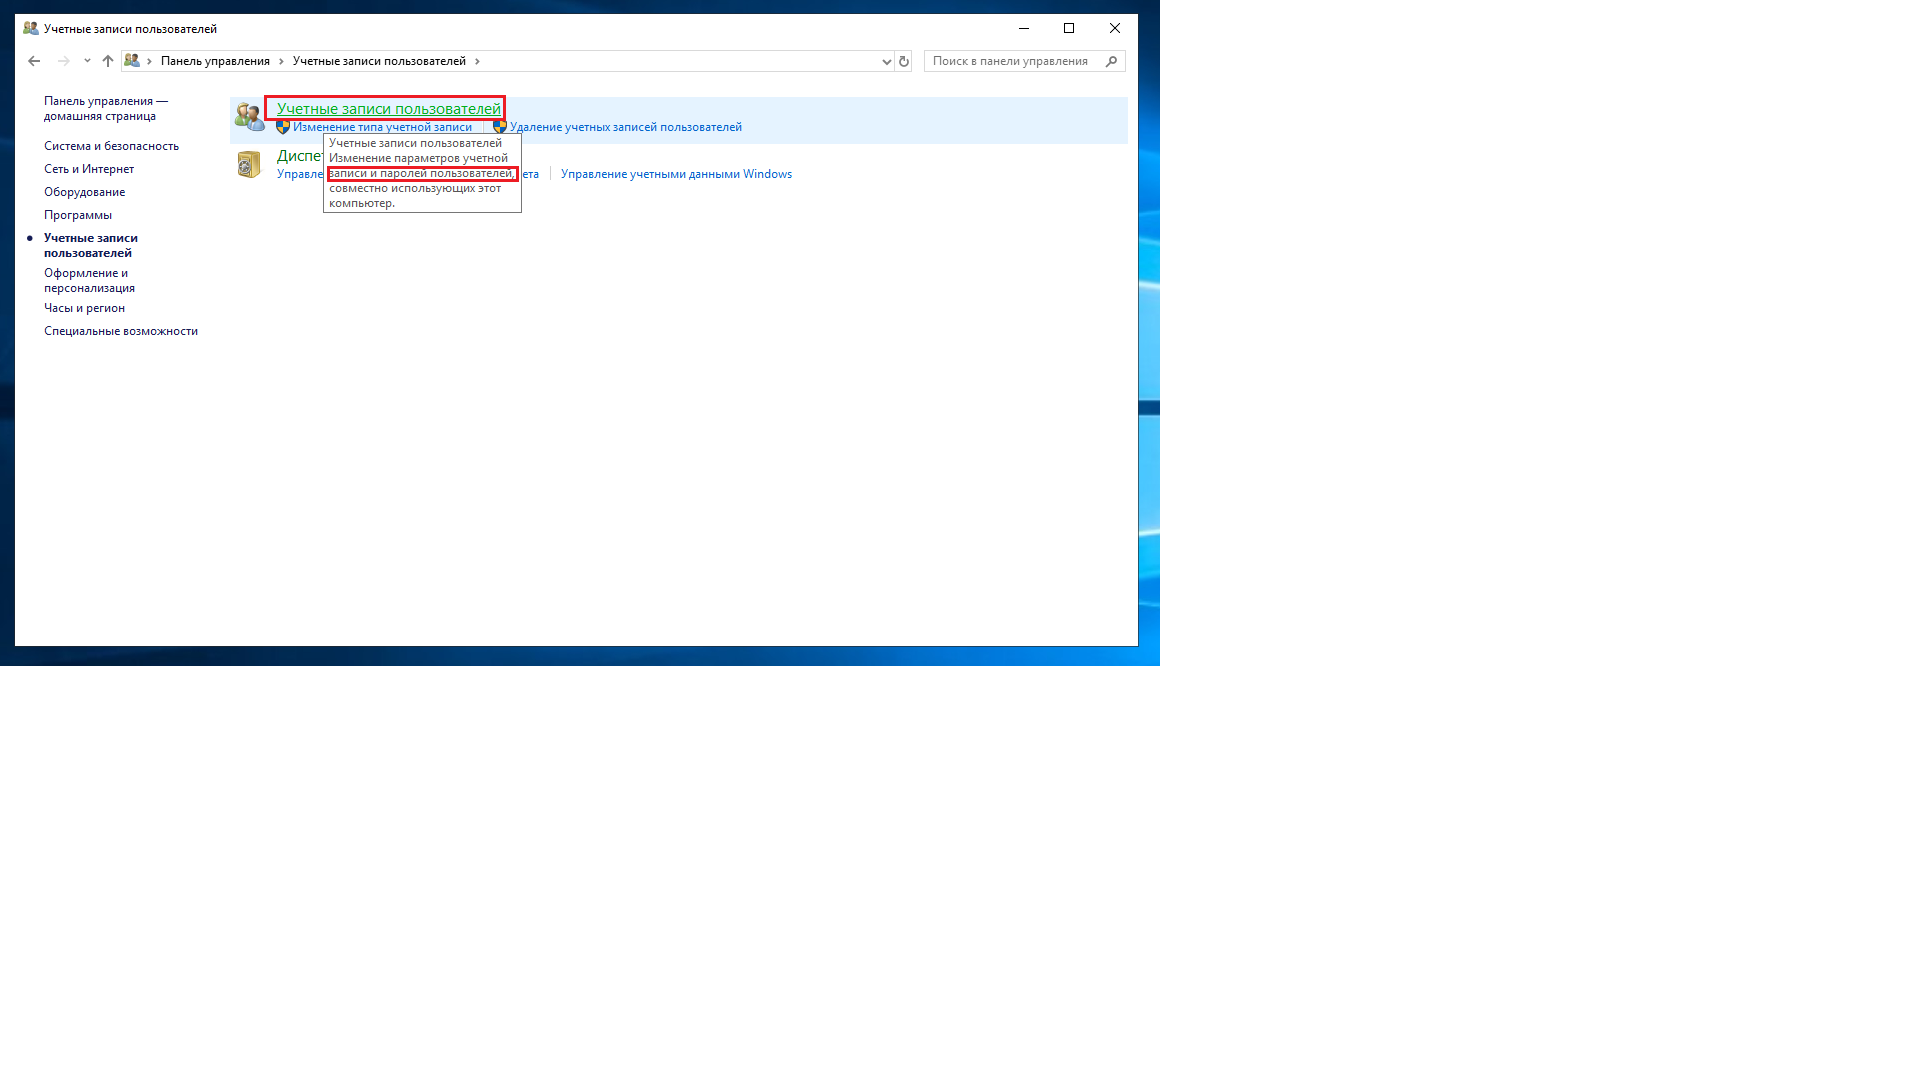Select Панель управления breadcrumb item
1920x1080 pixels.
click(x=215, y=61)
